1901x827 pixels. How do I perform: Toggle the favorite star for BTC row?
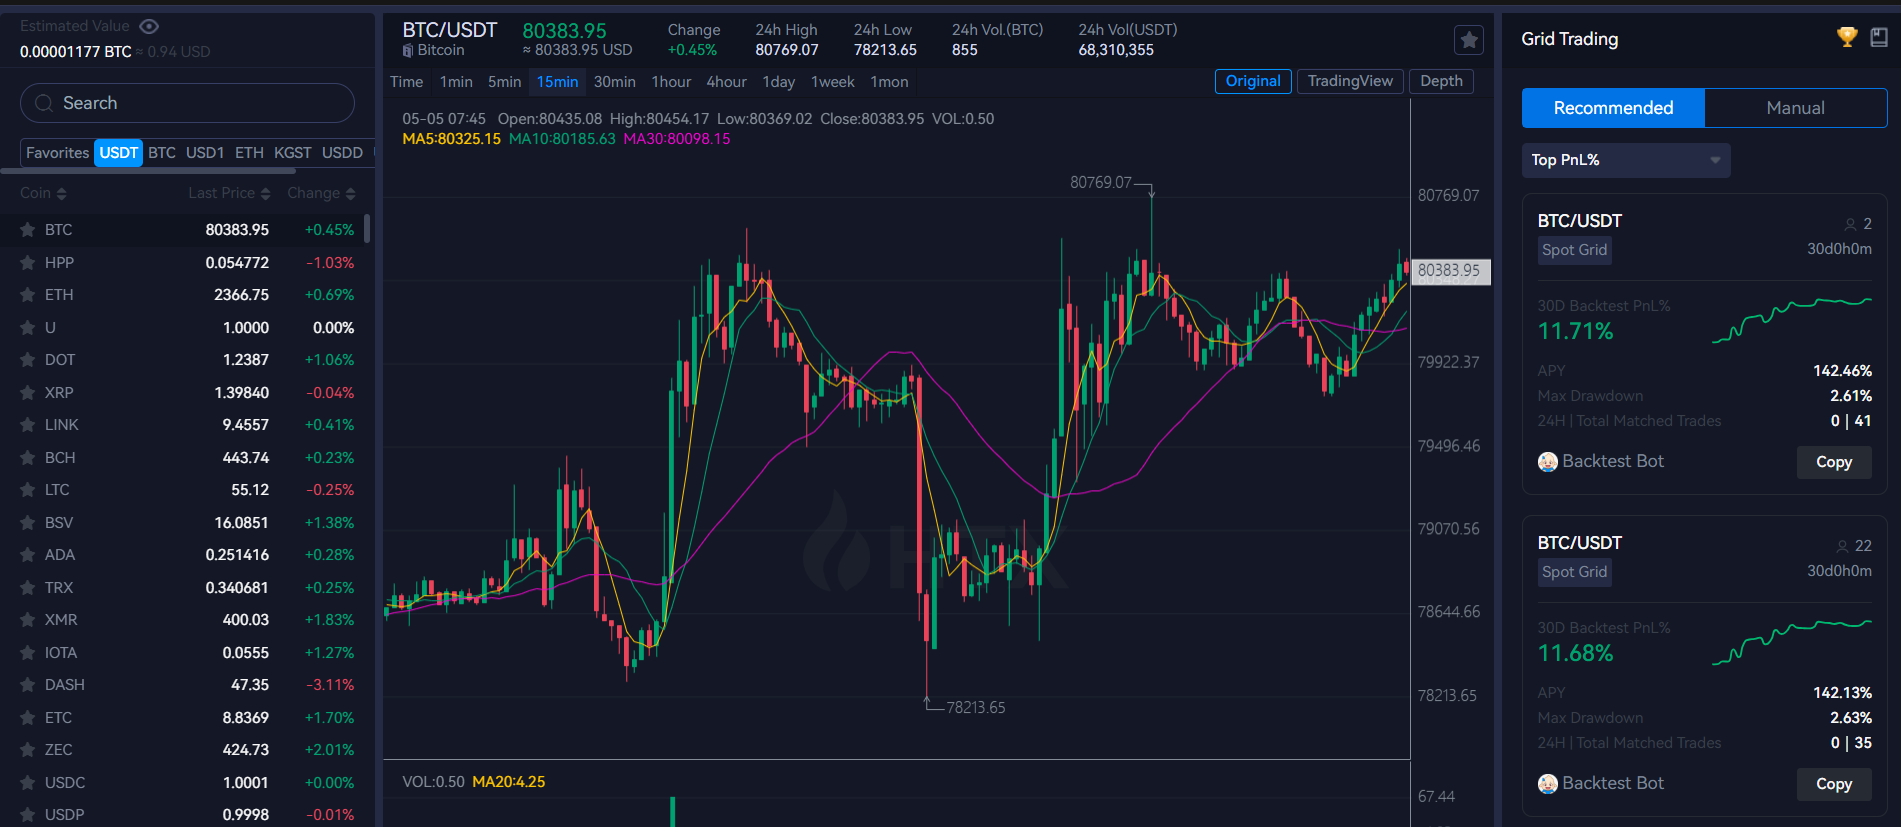tap(28, 230)
